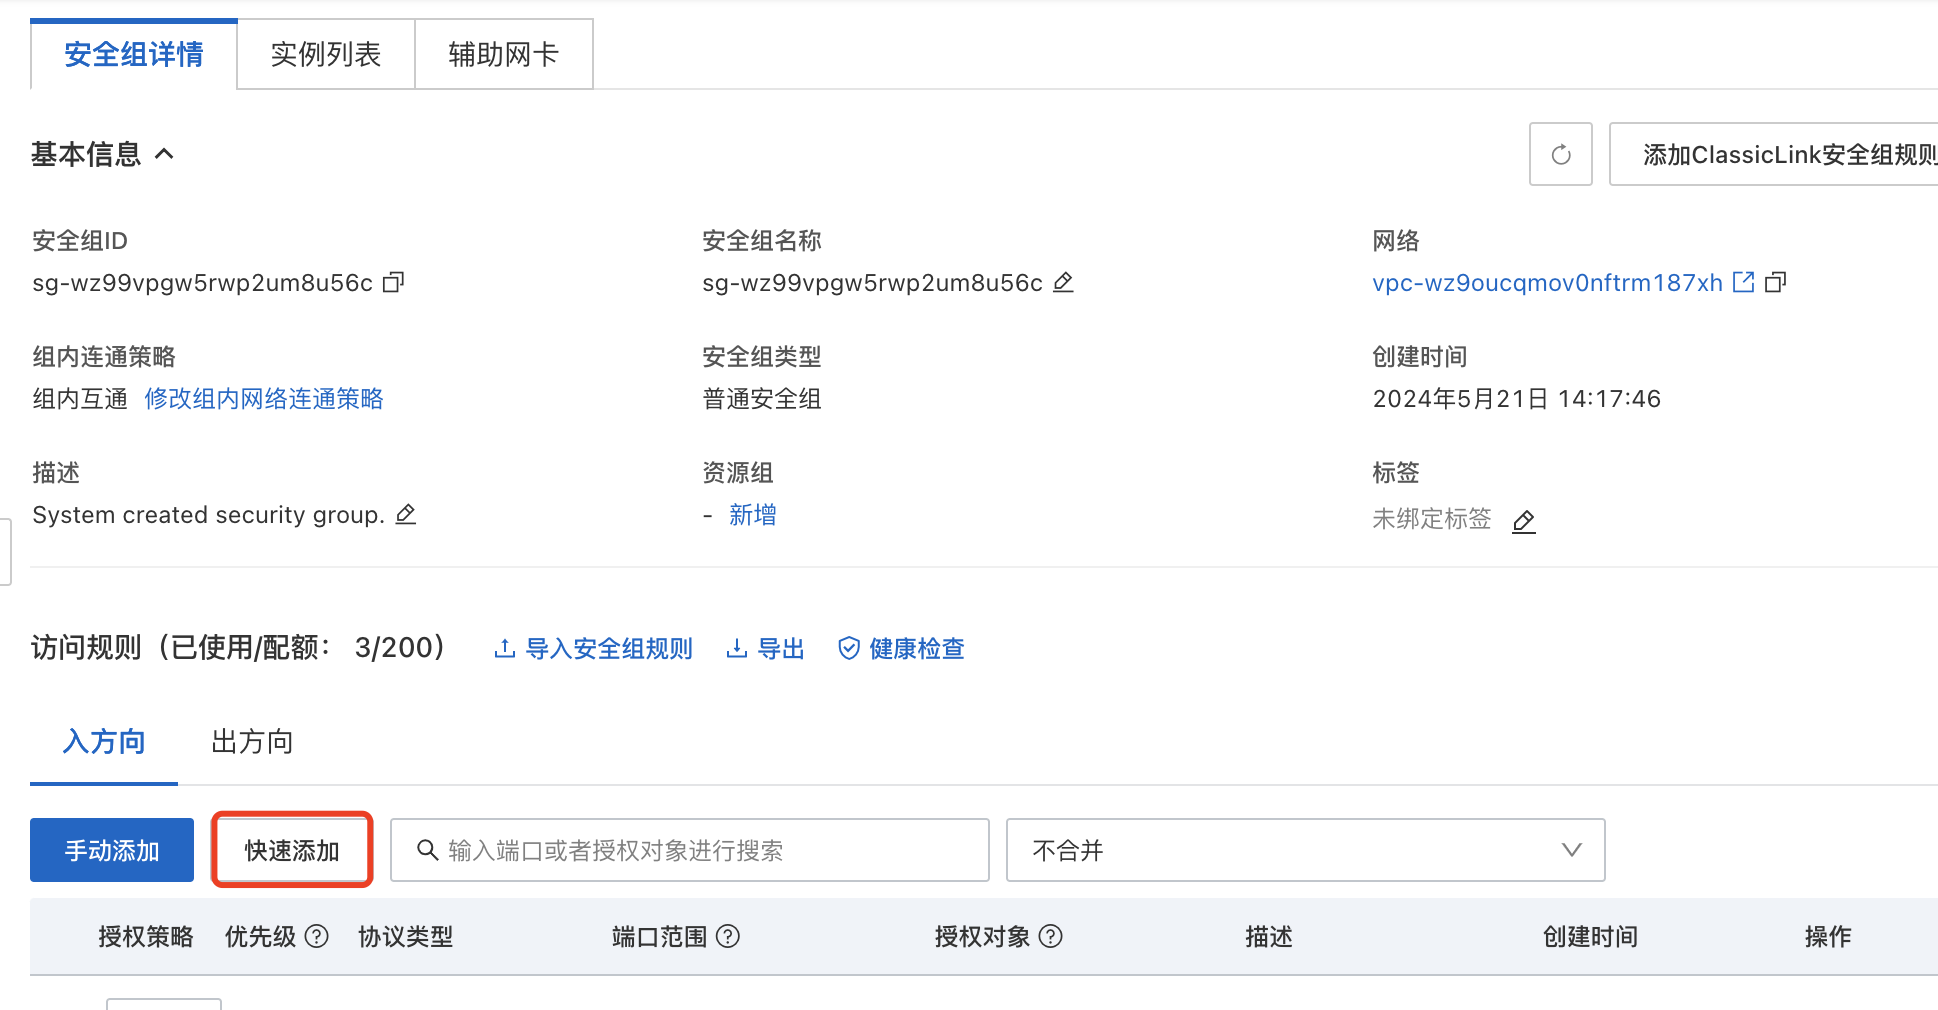The height and width of the screenshot is (1010, 1938).
Task: Edit the security group name
Action: pos(1064,283)
